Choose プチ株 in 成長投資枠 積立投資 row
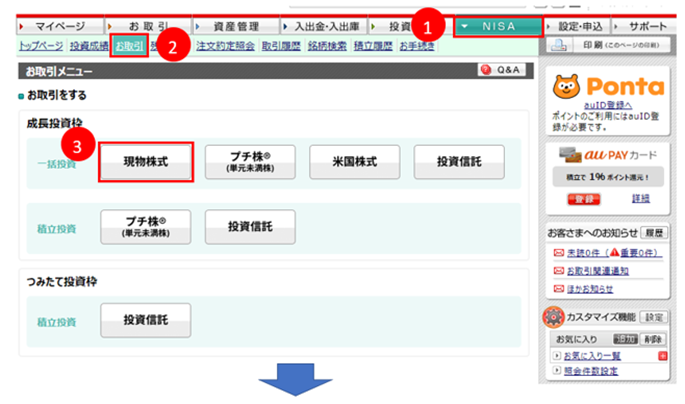 (x=146, y=227)
